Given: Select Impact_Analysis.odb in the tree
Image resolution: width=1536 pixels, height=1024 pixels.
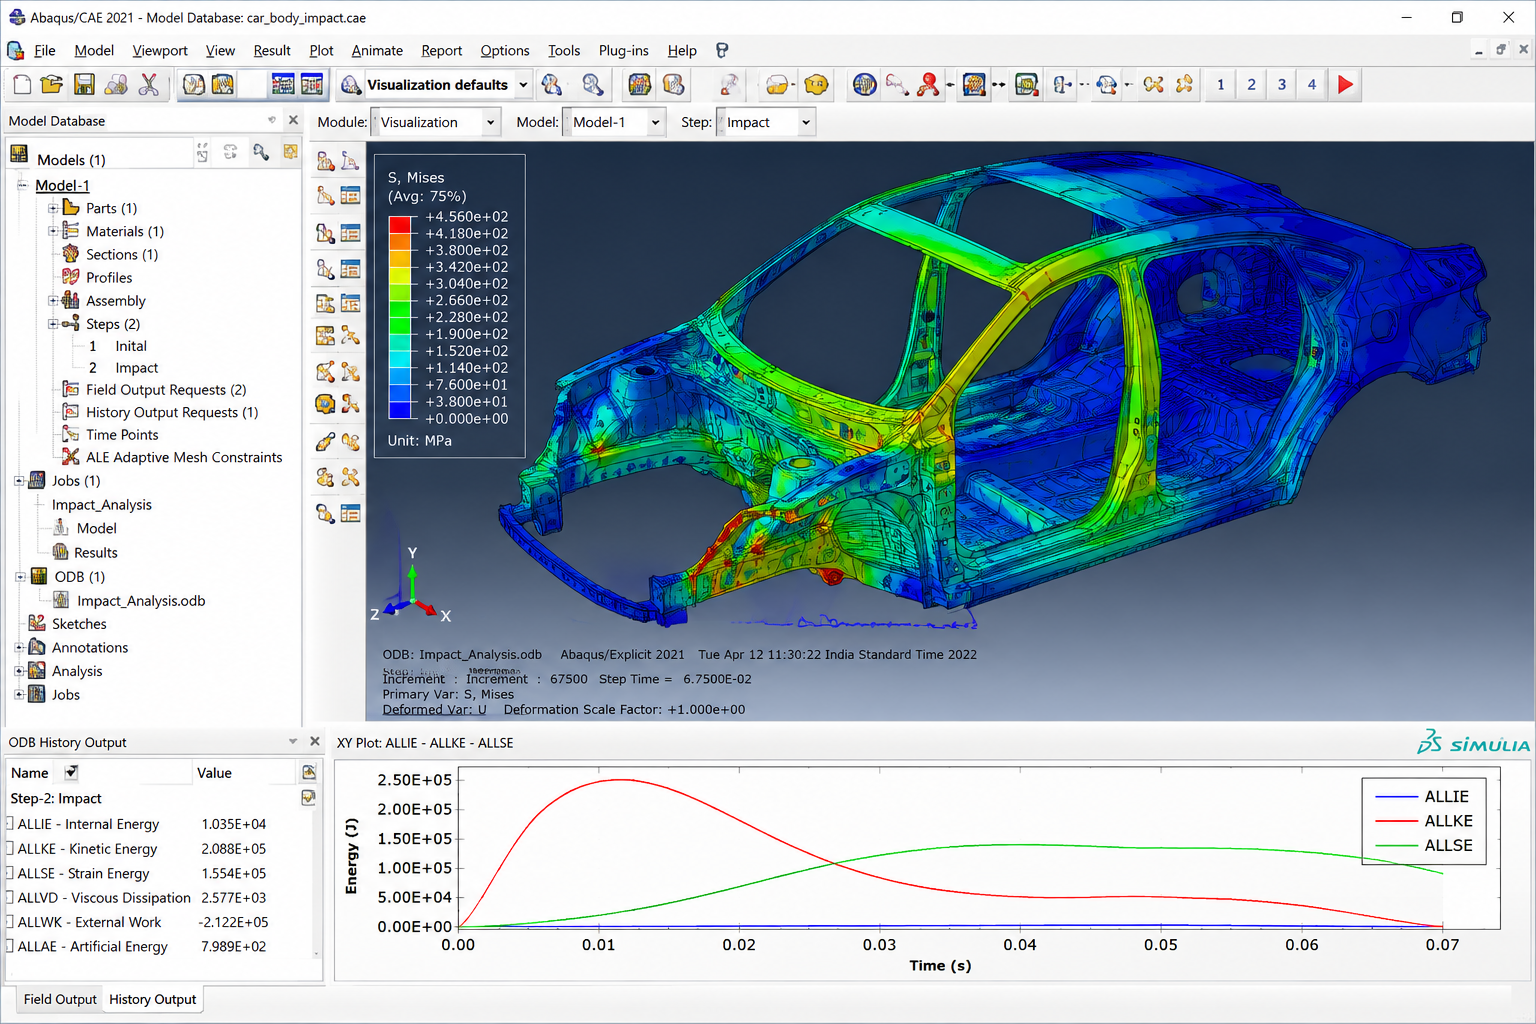Looking at the screenshot, I should [141, 601].
